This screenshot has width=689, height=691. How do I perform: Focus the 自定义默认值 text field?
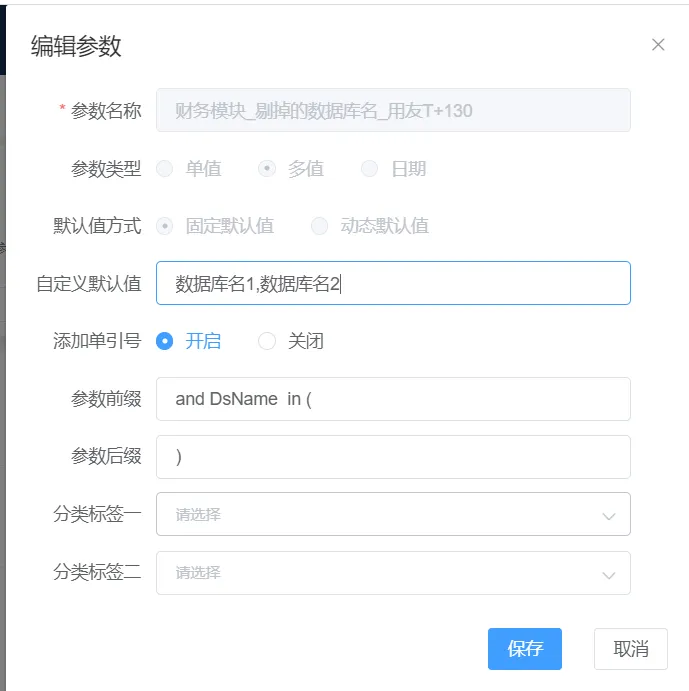pyautogui.click(x=393, y=283)
